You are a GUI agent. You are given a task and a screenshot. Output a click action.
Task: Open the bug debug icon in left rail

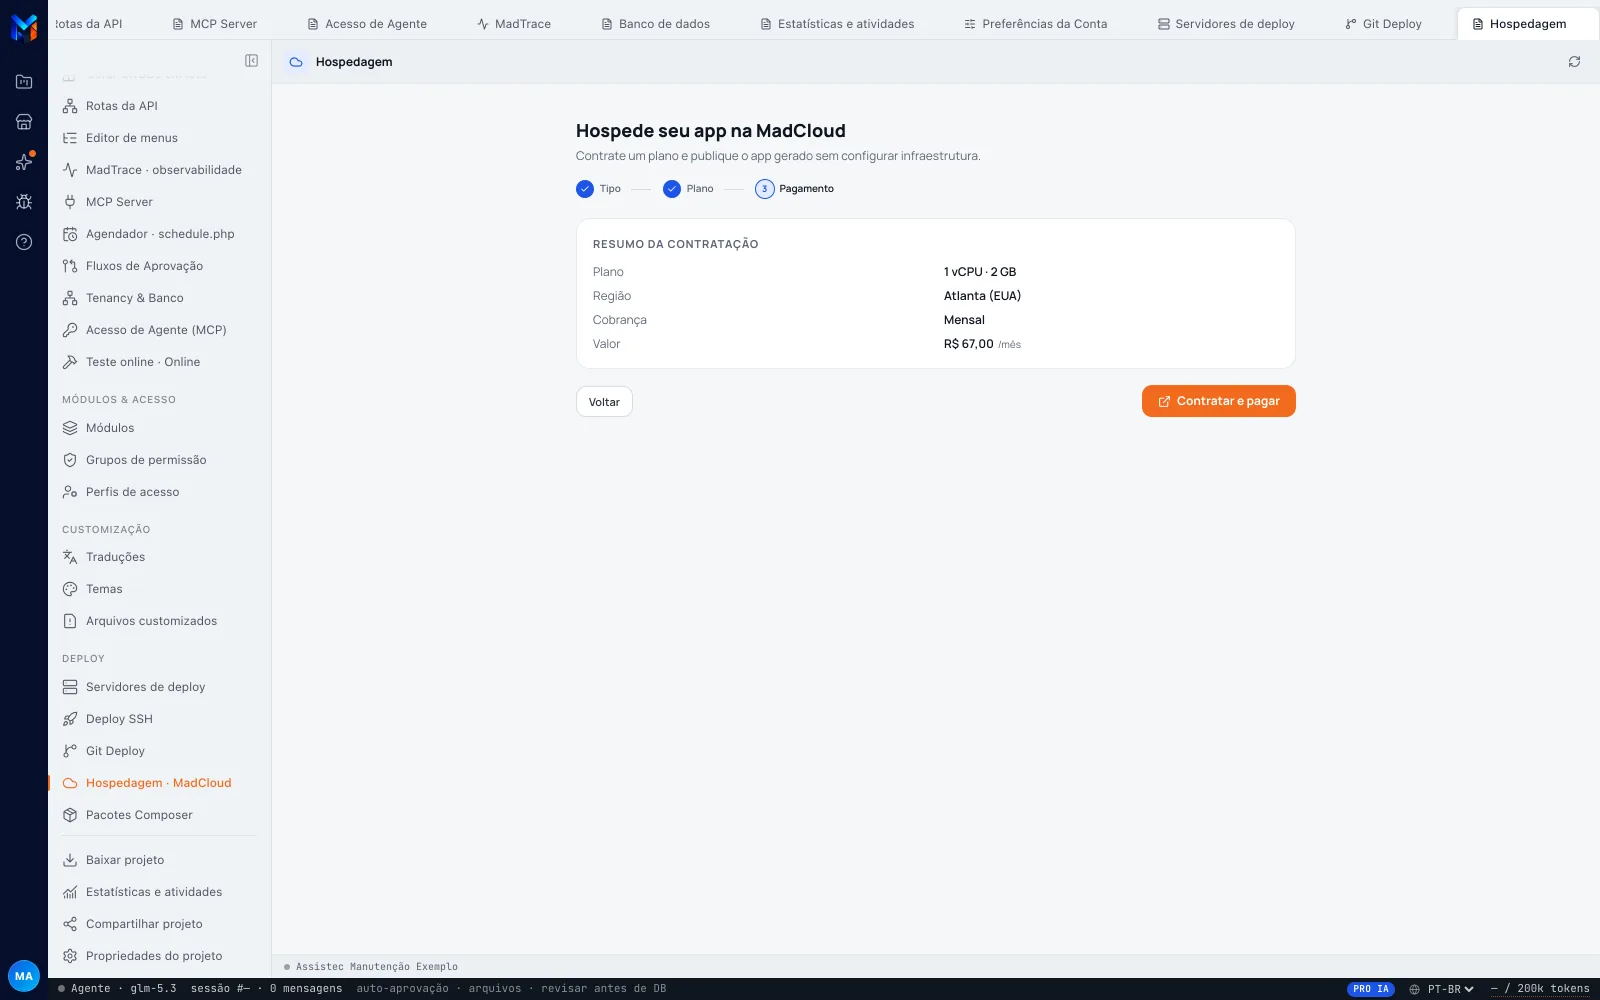click(24, 202)
